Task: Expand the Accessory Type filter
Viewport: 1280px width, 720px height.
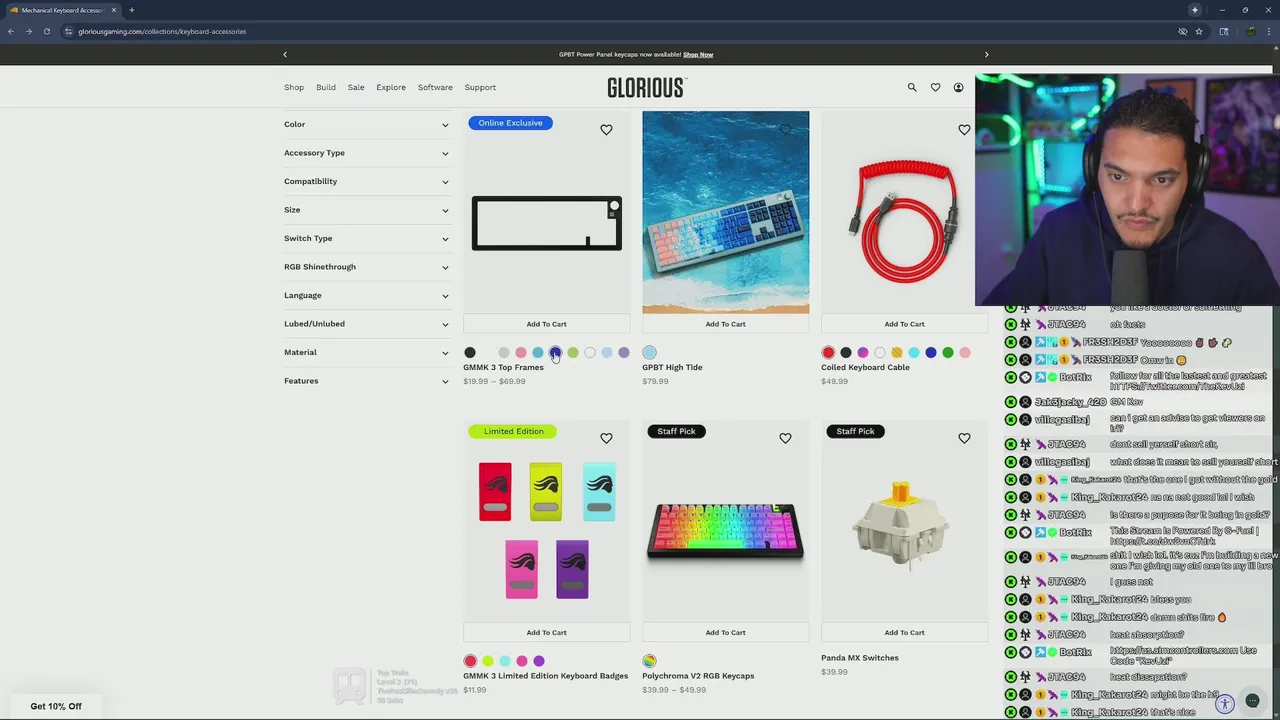Action: pos(366,153)
